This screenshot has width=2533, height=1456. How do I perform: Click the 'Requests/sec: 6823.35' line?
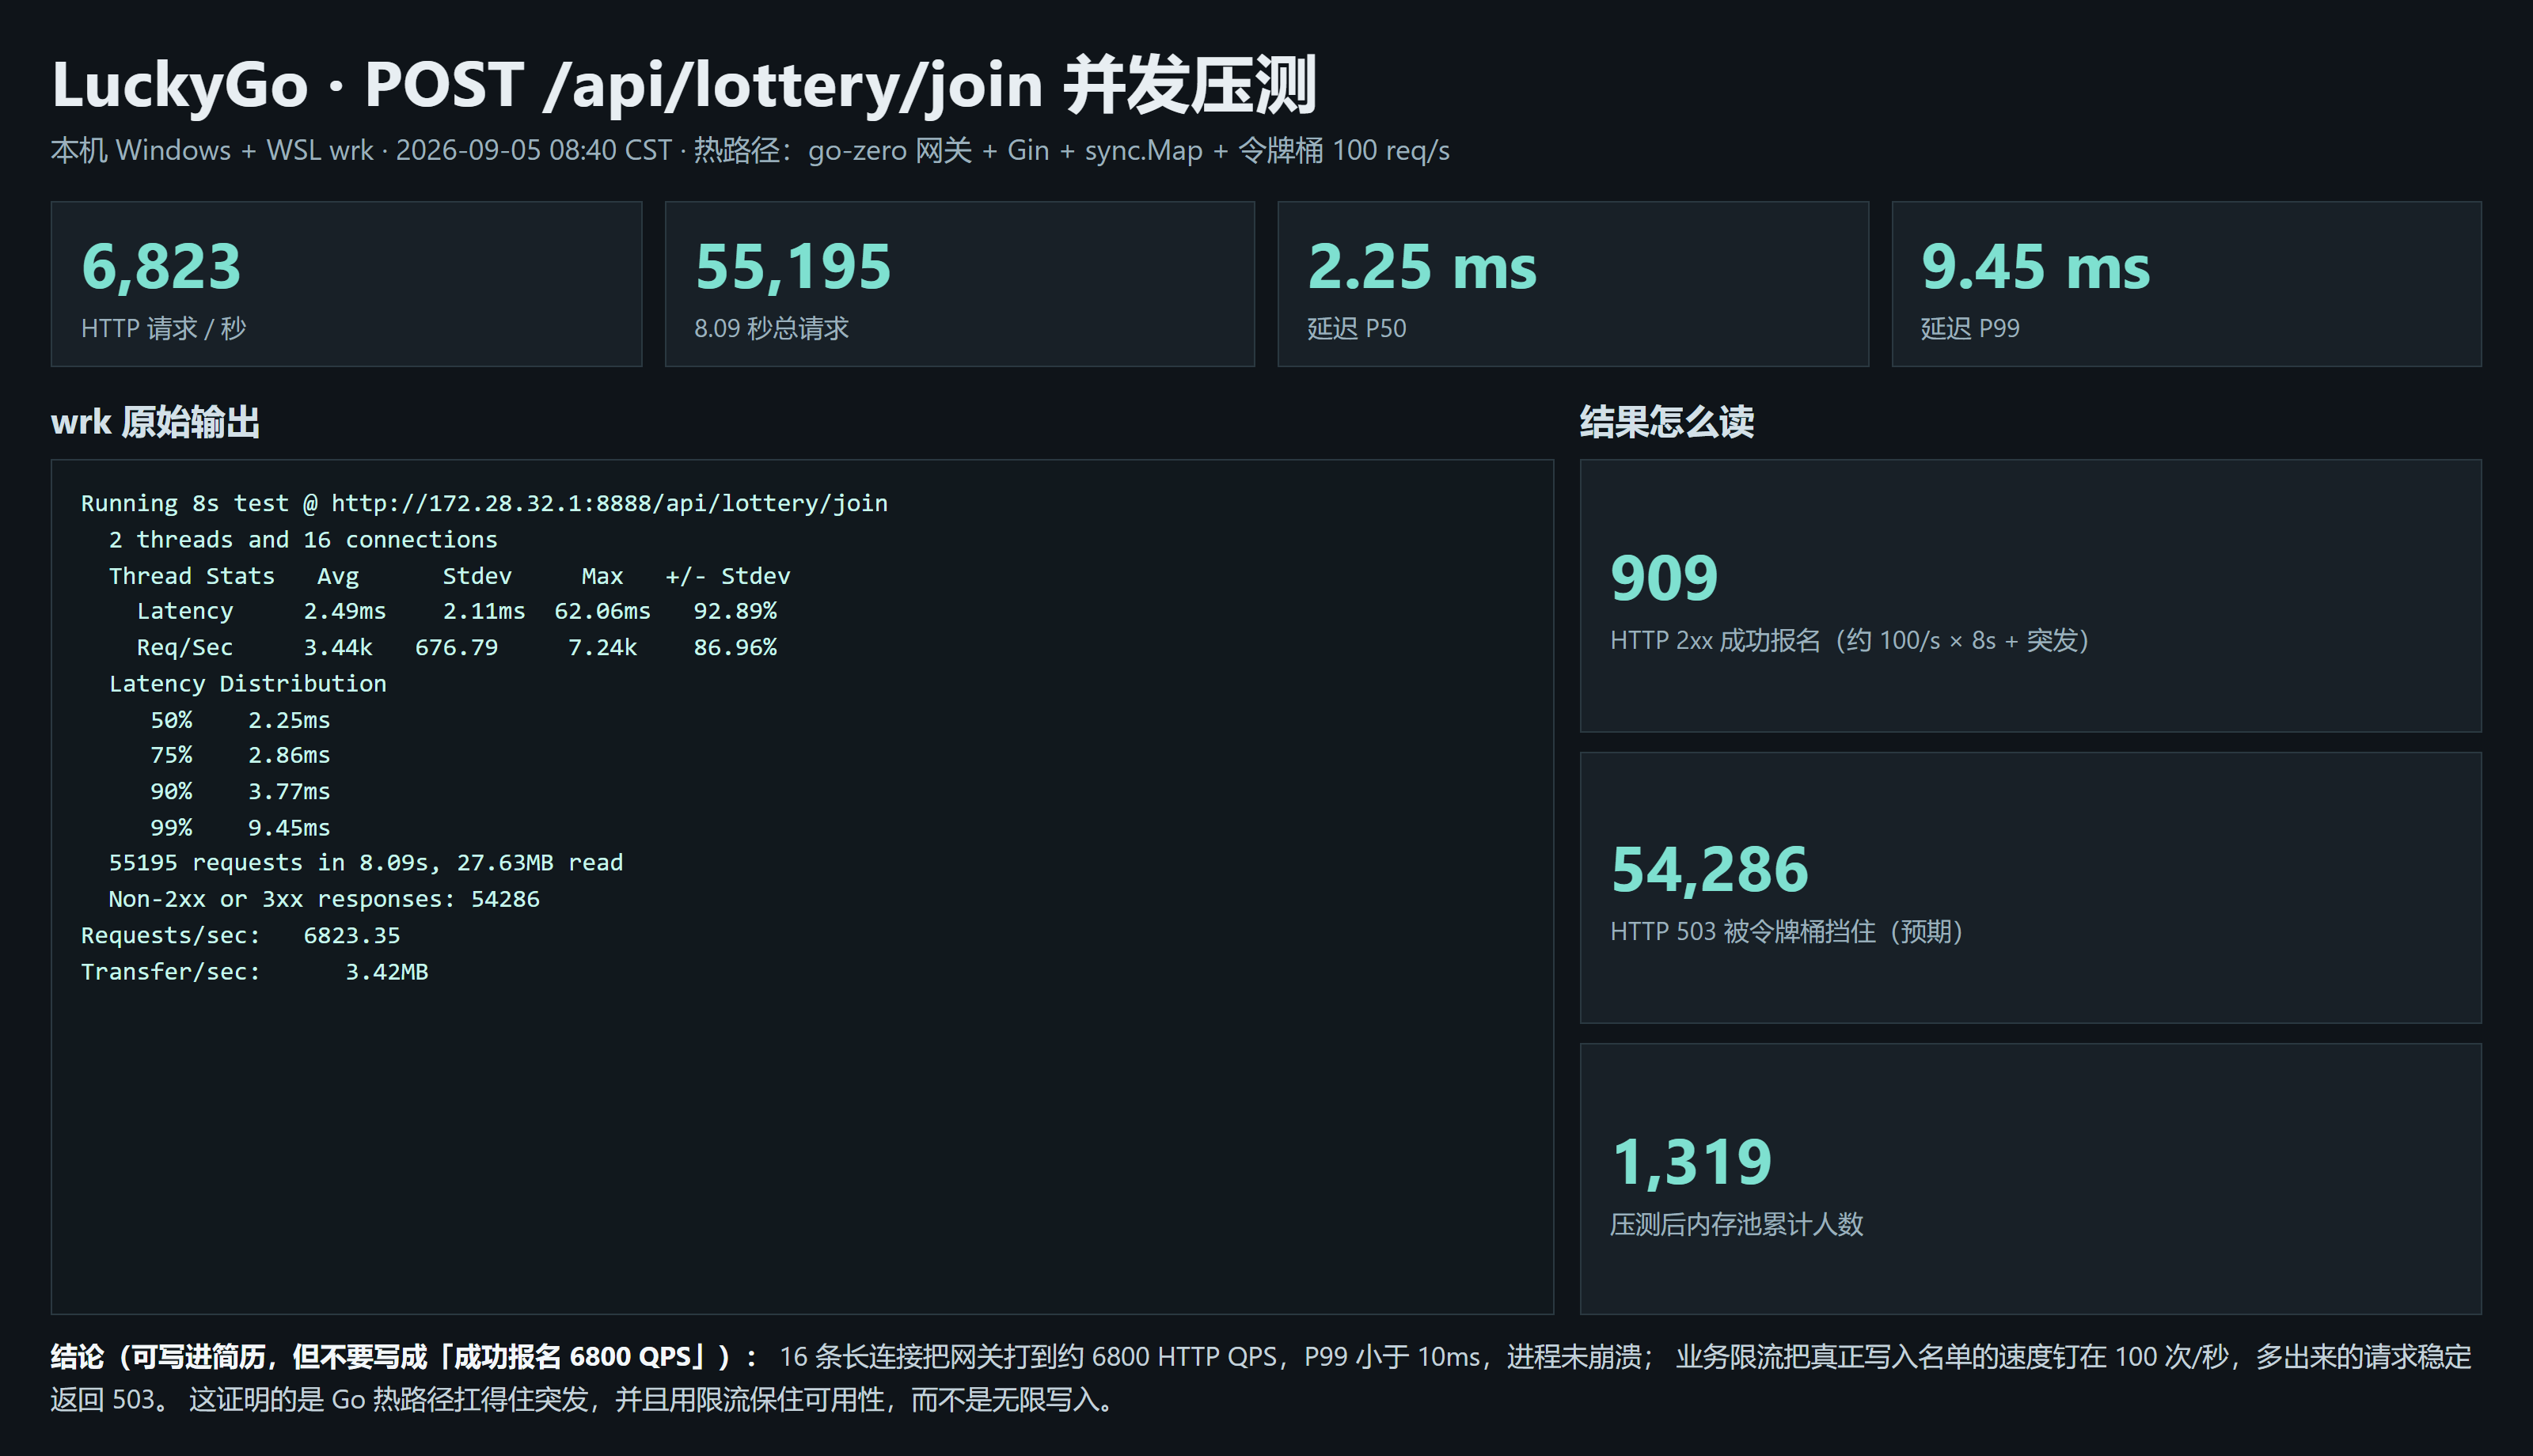[241, 935]
